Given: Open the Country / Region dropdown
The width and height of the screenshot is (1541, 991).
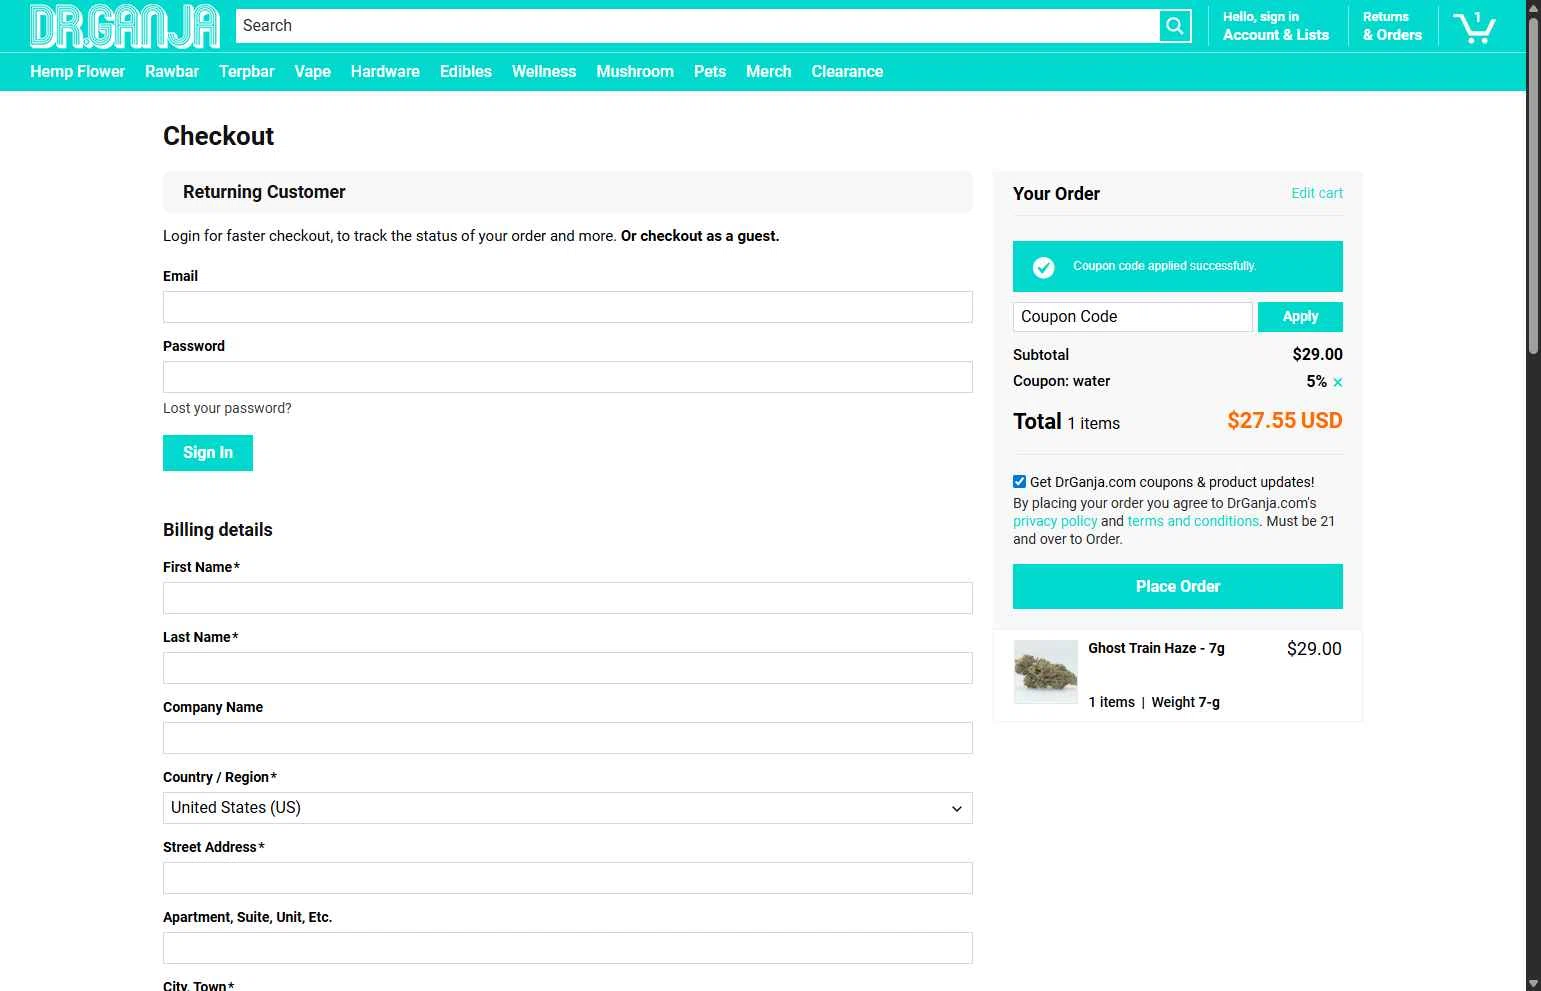Looking at the screenshot, I should tap(568, 808).
